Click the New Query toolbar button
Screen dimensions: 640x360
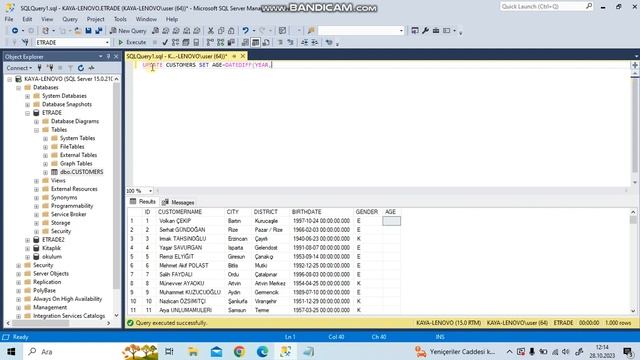[x=128, y=31]
